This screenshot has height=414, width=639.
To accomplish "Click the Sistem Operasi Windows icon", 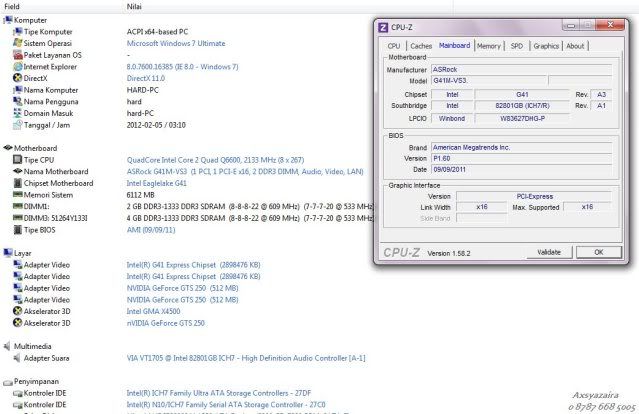I will [18, 43].
